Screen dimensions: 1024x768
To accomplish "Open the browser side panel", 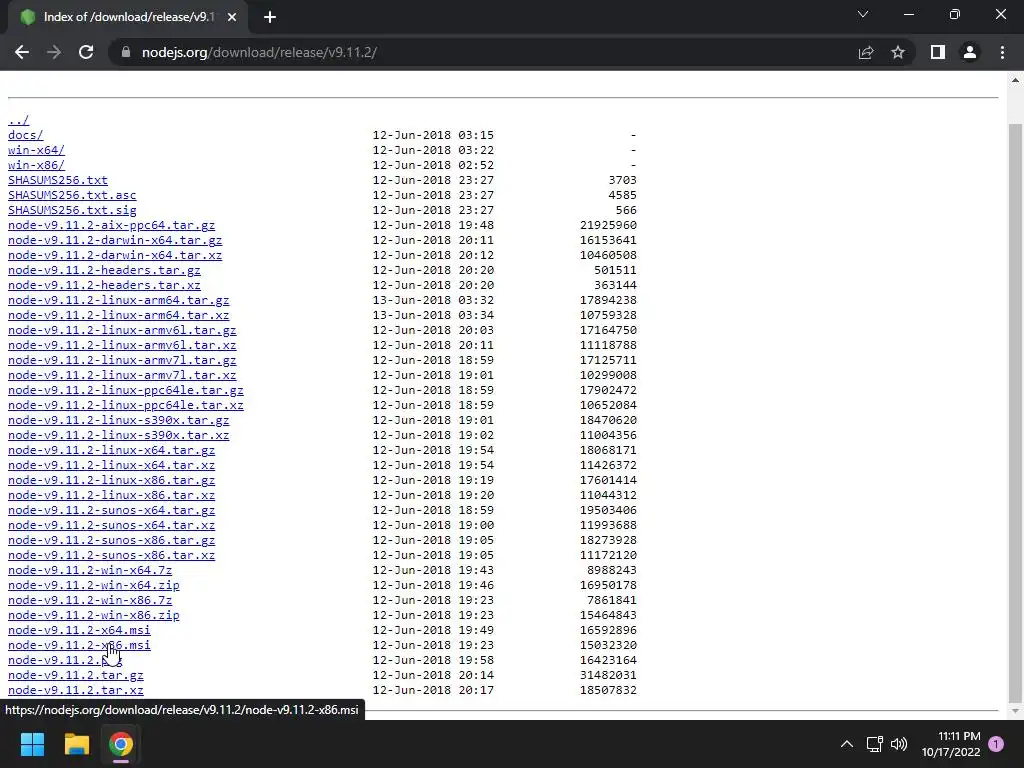I will [938, 52].
